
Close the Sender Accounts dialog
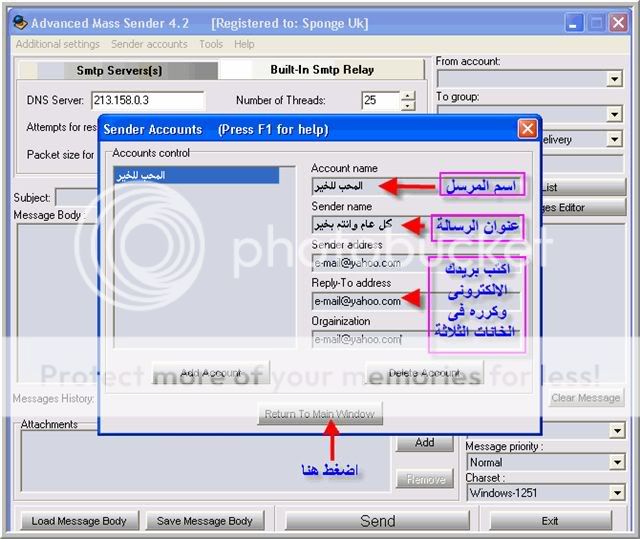[x=527, y=129]
